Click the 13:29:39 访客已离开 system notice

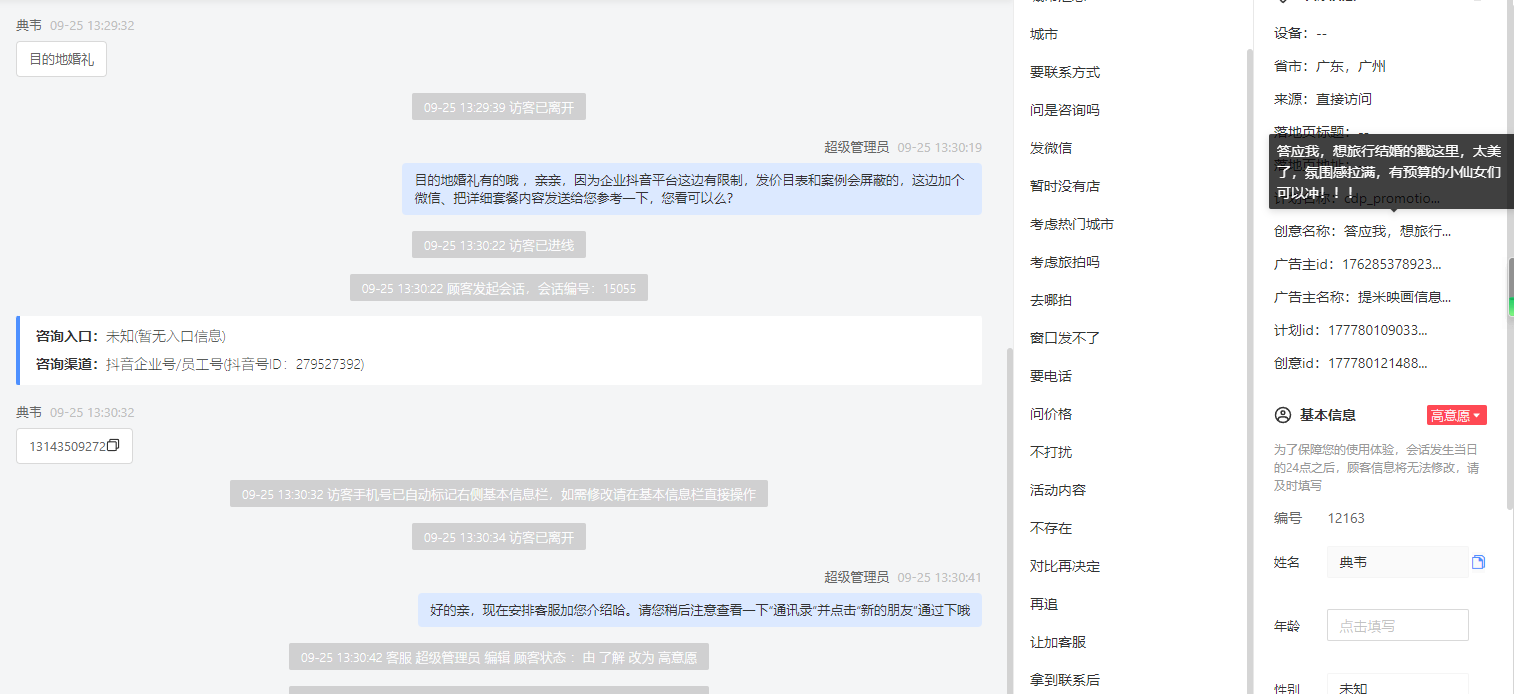499,107
